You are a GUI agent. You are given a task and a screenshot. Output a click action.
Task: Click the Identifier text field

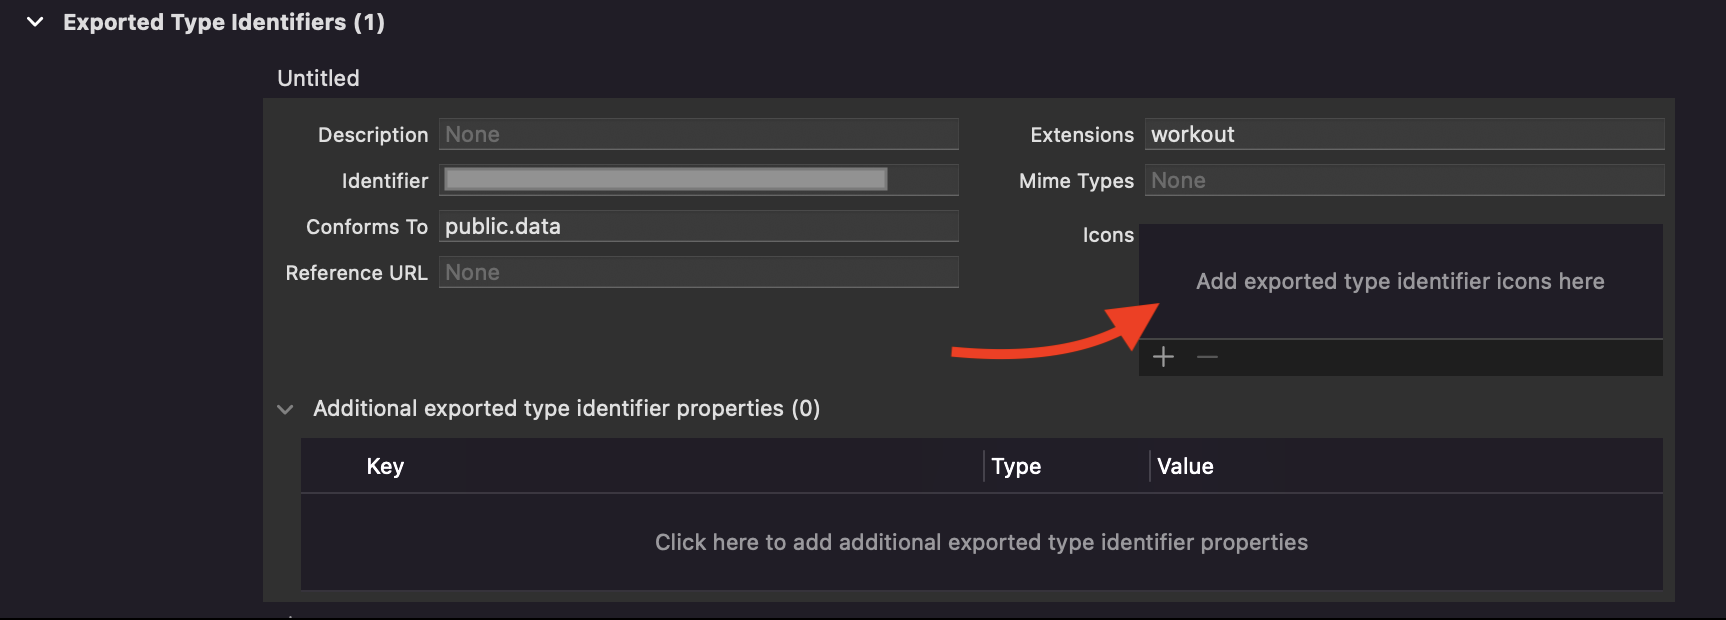point(698,180)
